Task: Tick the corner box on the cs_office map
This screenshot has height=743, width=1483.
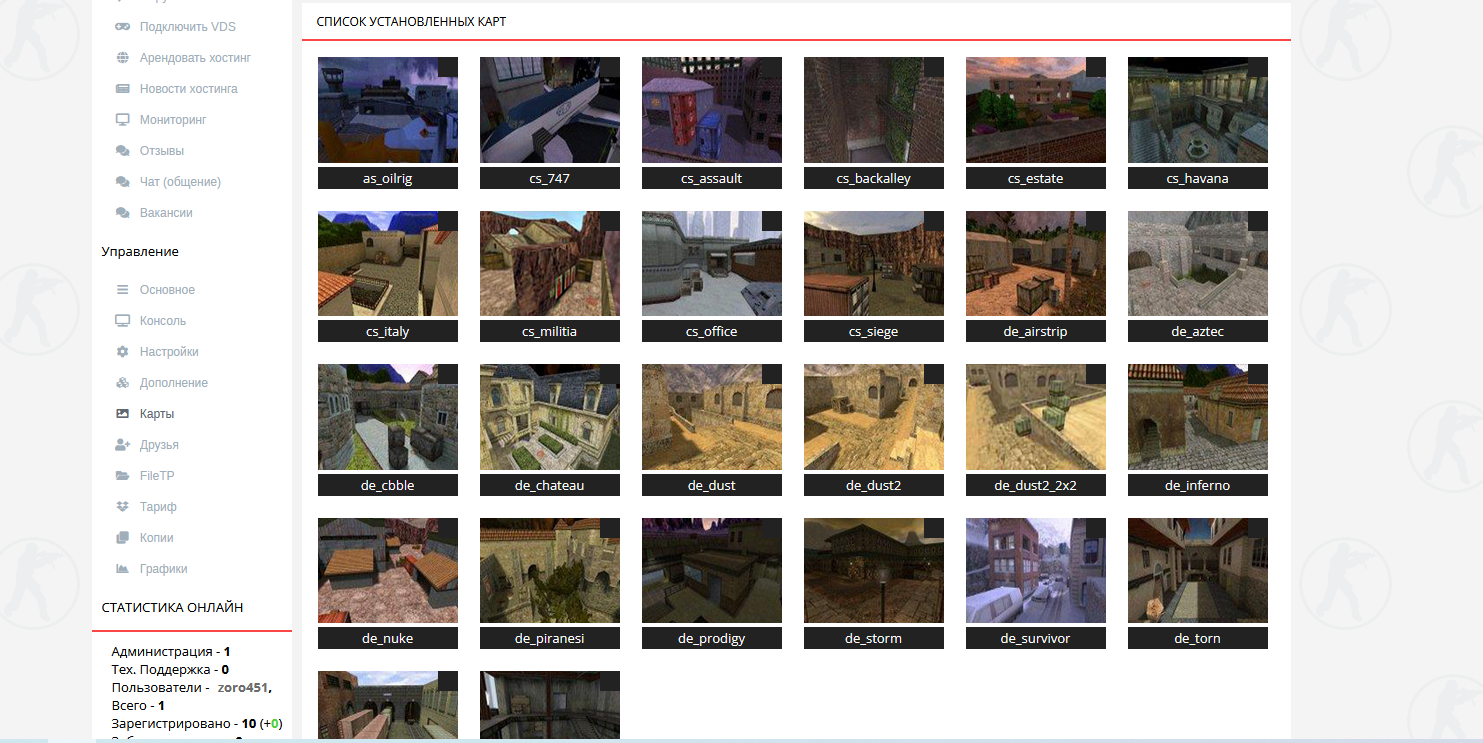Action: pos(772,221)
